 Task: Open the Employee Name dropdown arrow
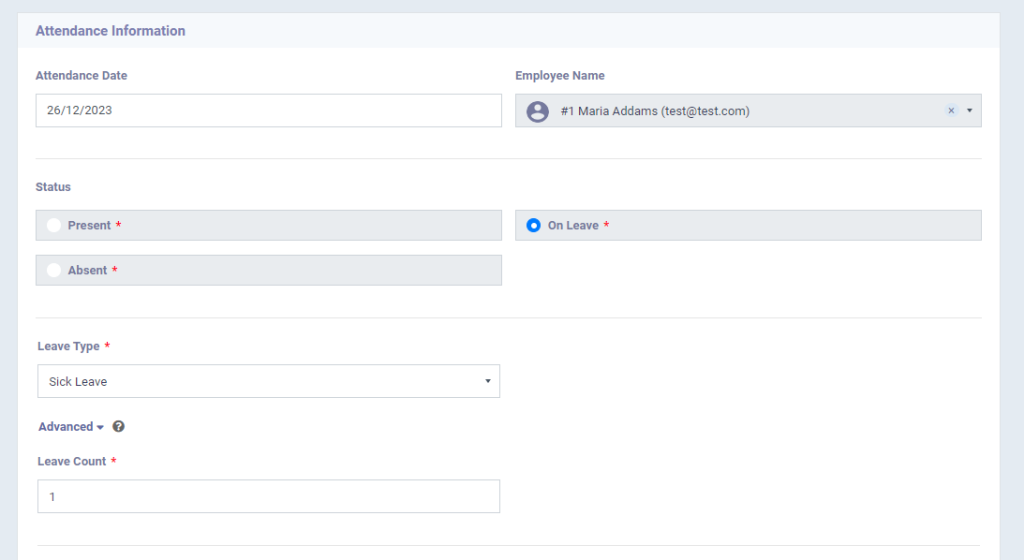click(969, 111)
